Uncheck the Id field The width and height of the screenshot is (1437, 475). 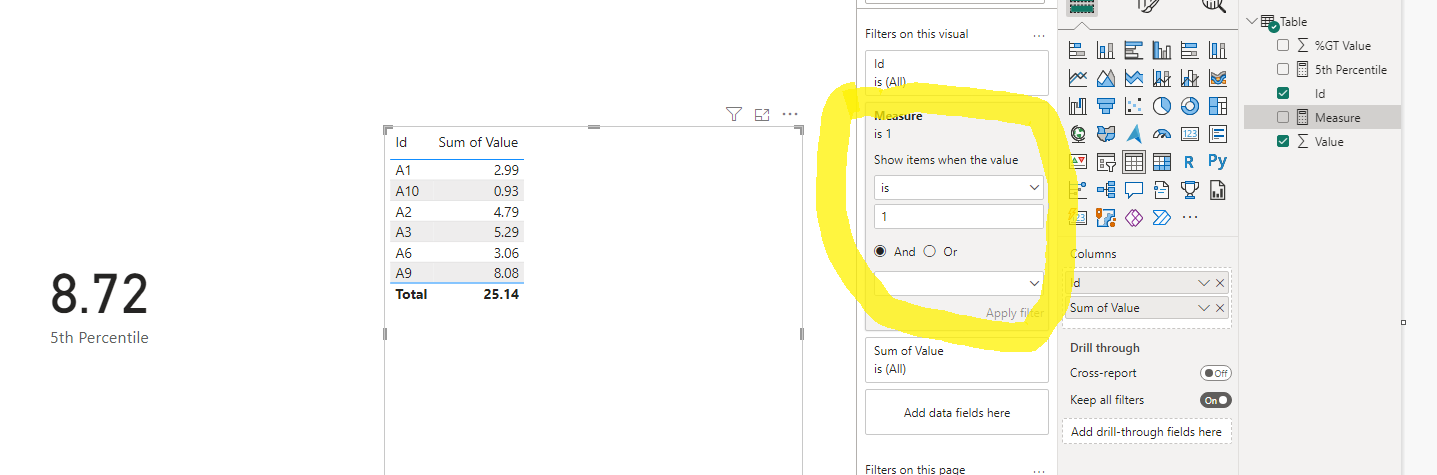pyautogui.click(x=1284, y=93)
